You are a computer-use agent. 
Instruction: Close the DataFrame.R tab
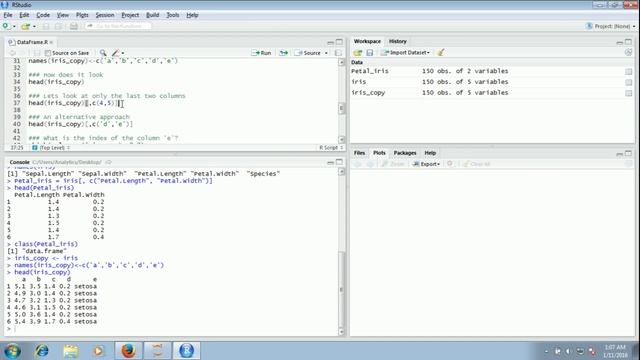[51, 42]
